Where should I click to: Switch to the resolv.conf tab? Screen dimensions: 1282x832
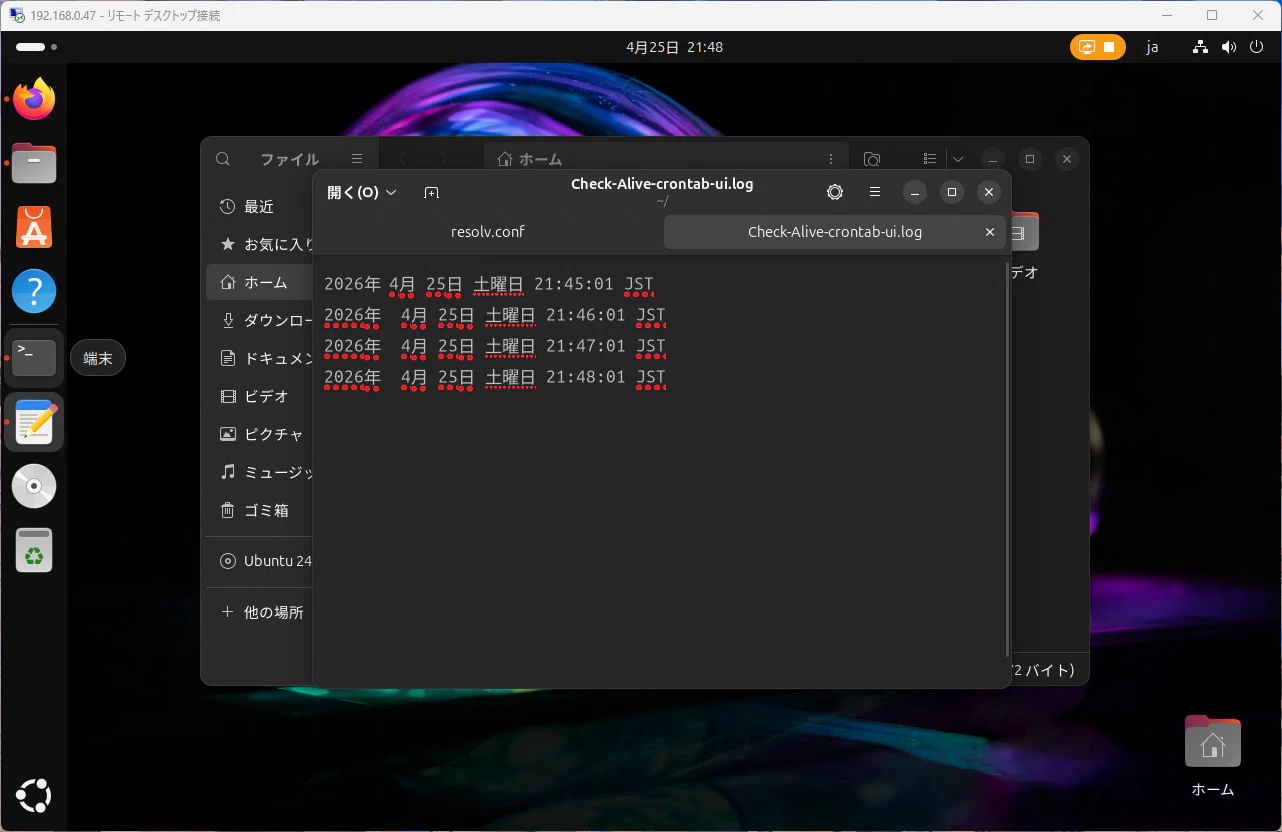click(x=488, y=232)
